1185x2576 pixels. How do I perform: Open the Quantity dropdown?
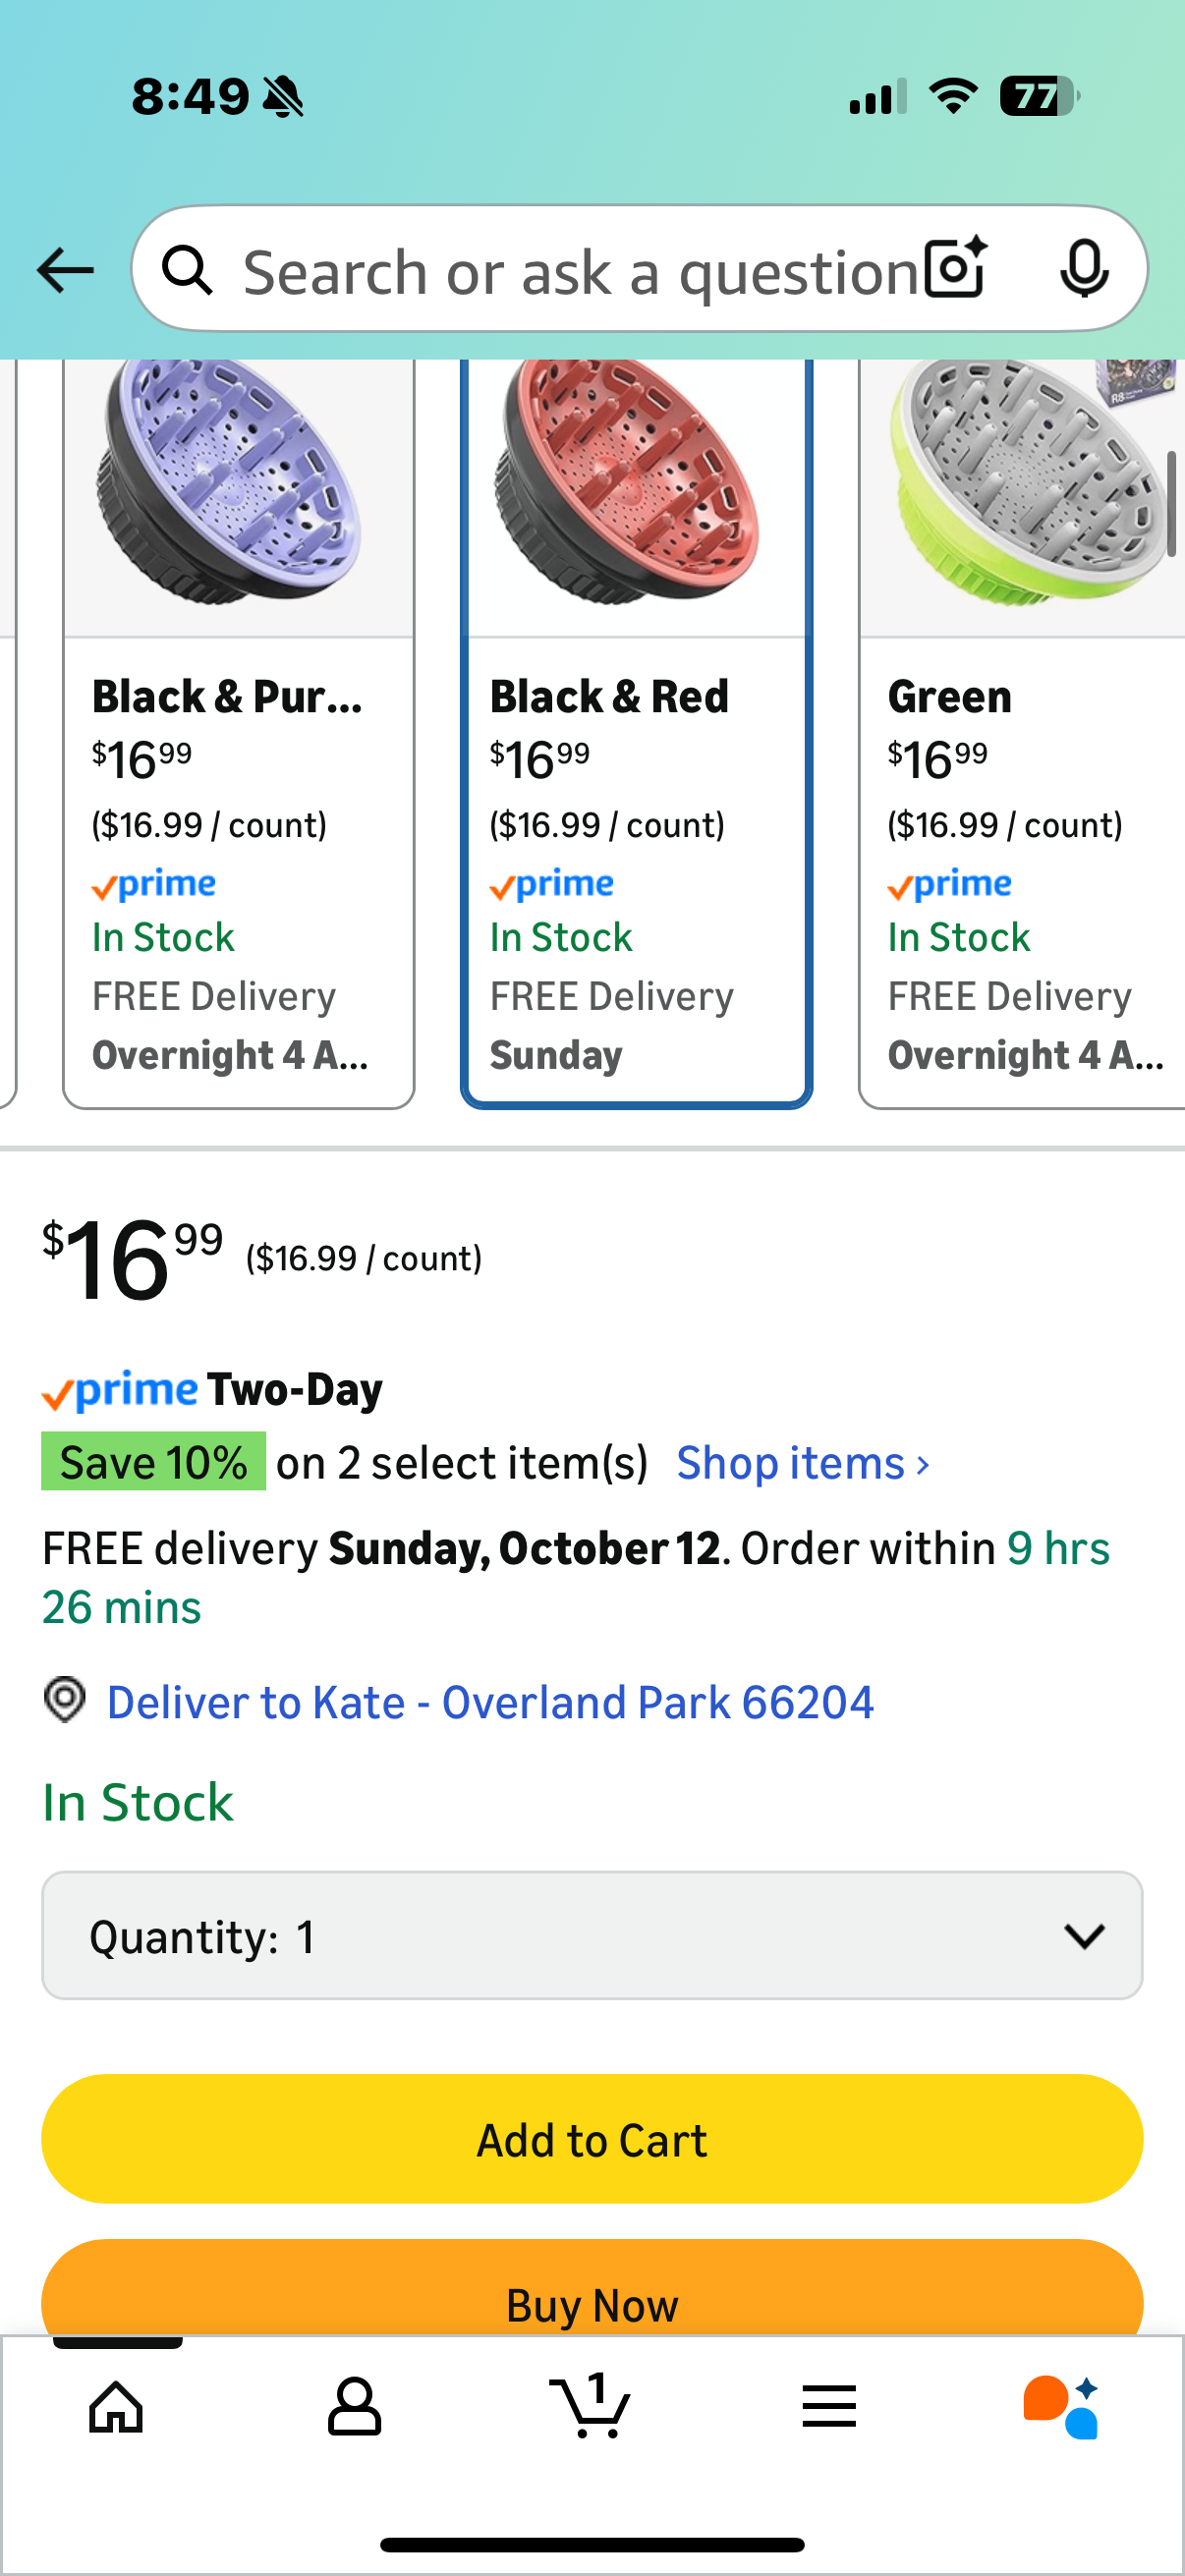[x=592, y=1936]
